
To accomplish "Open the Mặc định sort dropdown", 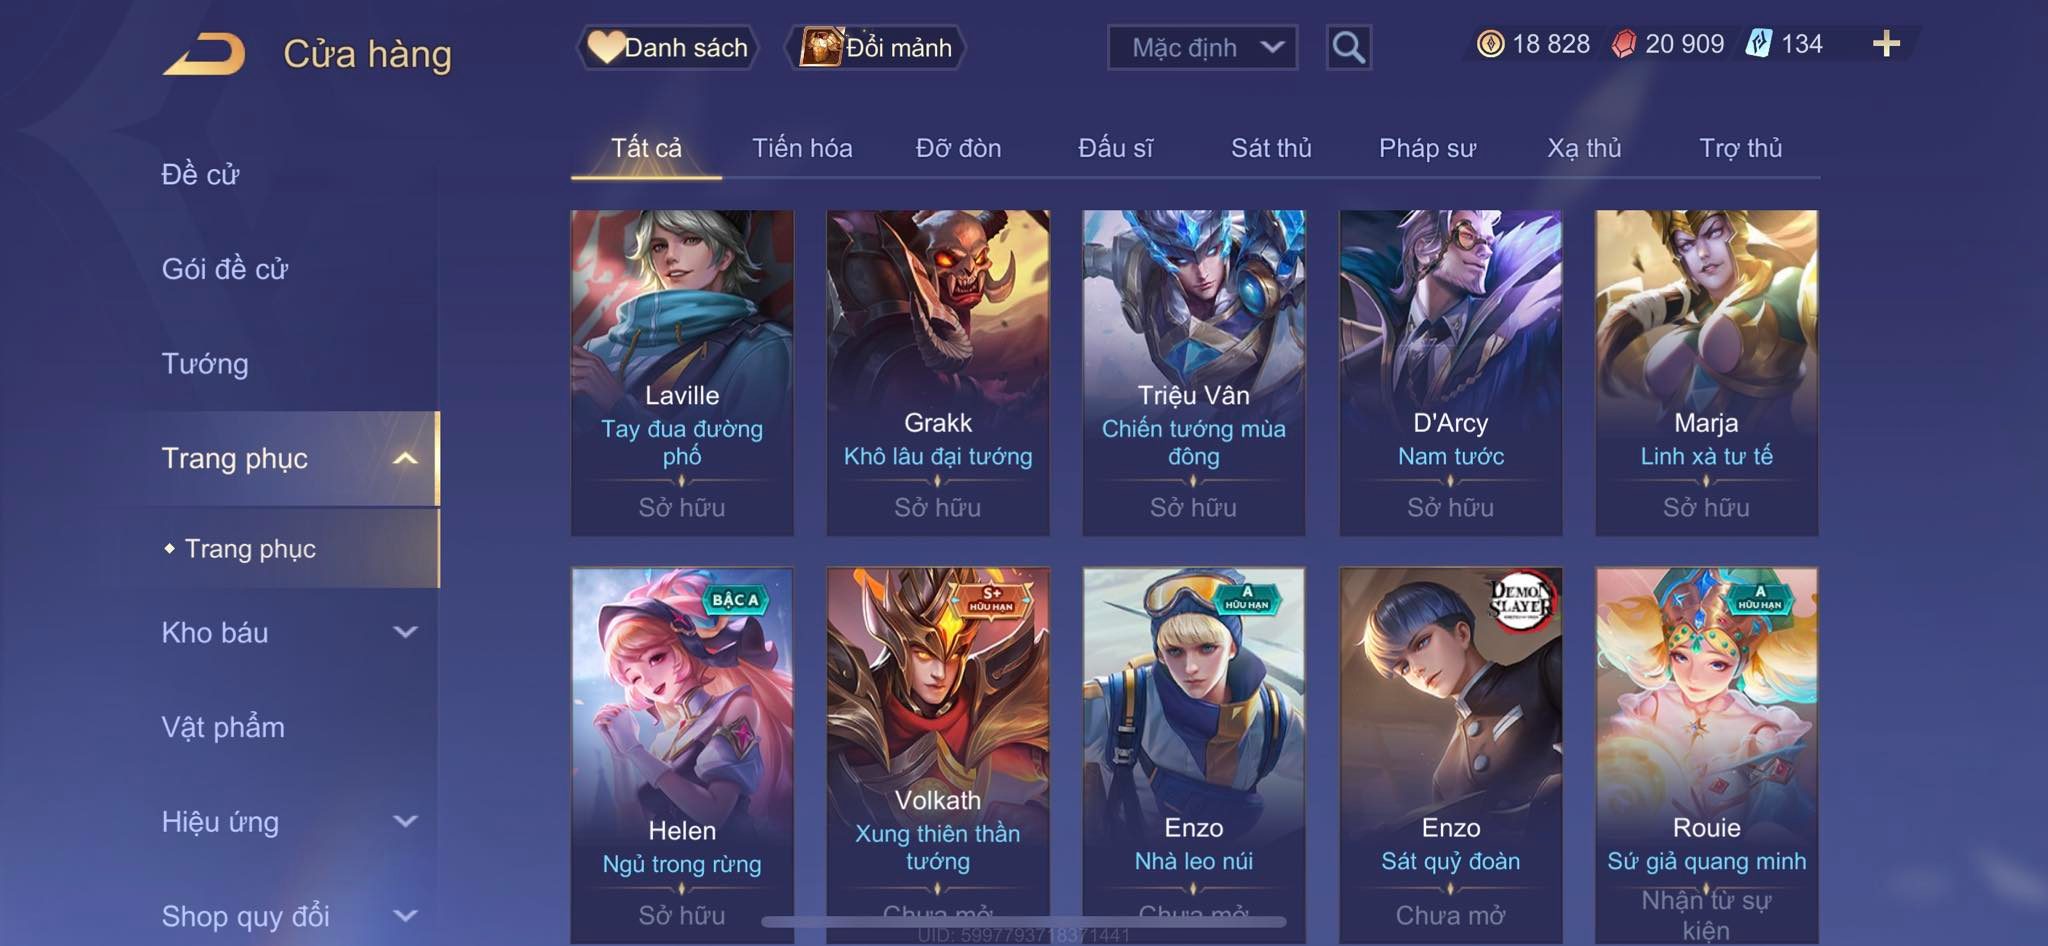I will click(1202, 47).
